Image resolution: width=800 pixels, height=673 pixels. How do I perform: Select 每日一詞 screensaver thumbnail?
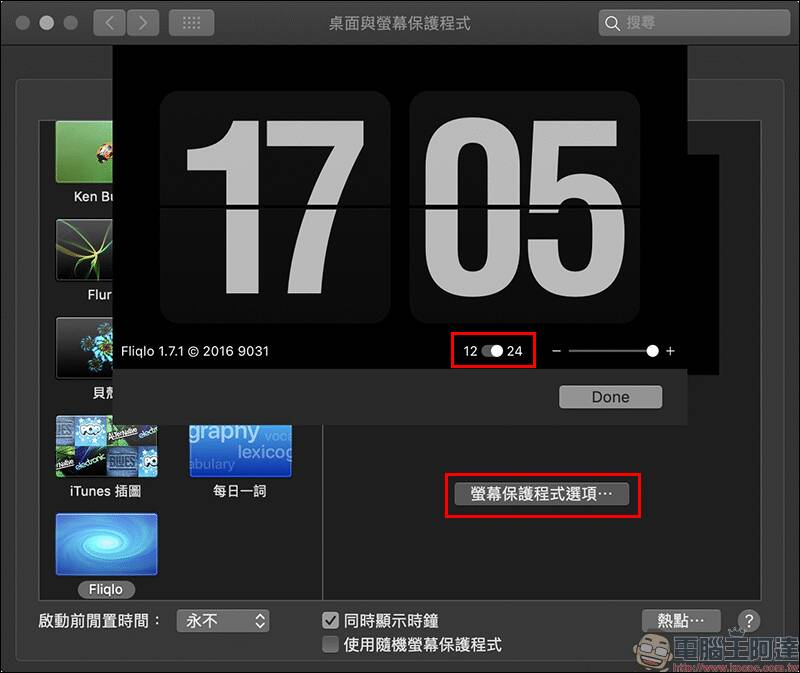[x=240, y=451]
